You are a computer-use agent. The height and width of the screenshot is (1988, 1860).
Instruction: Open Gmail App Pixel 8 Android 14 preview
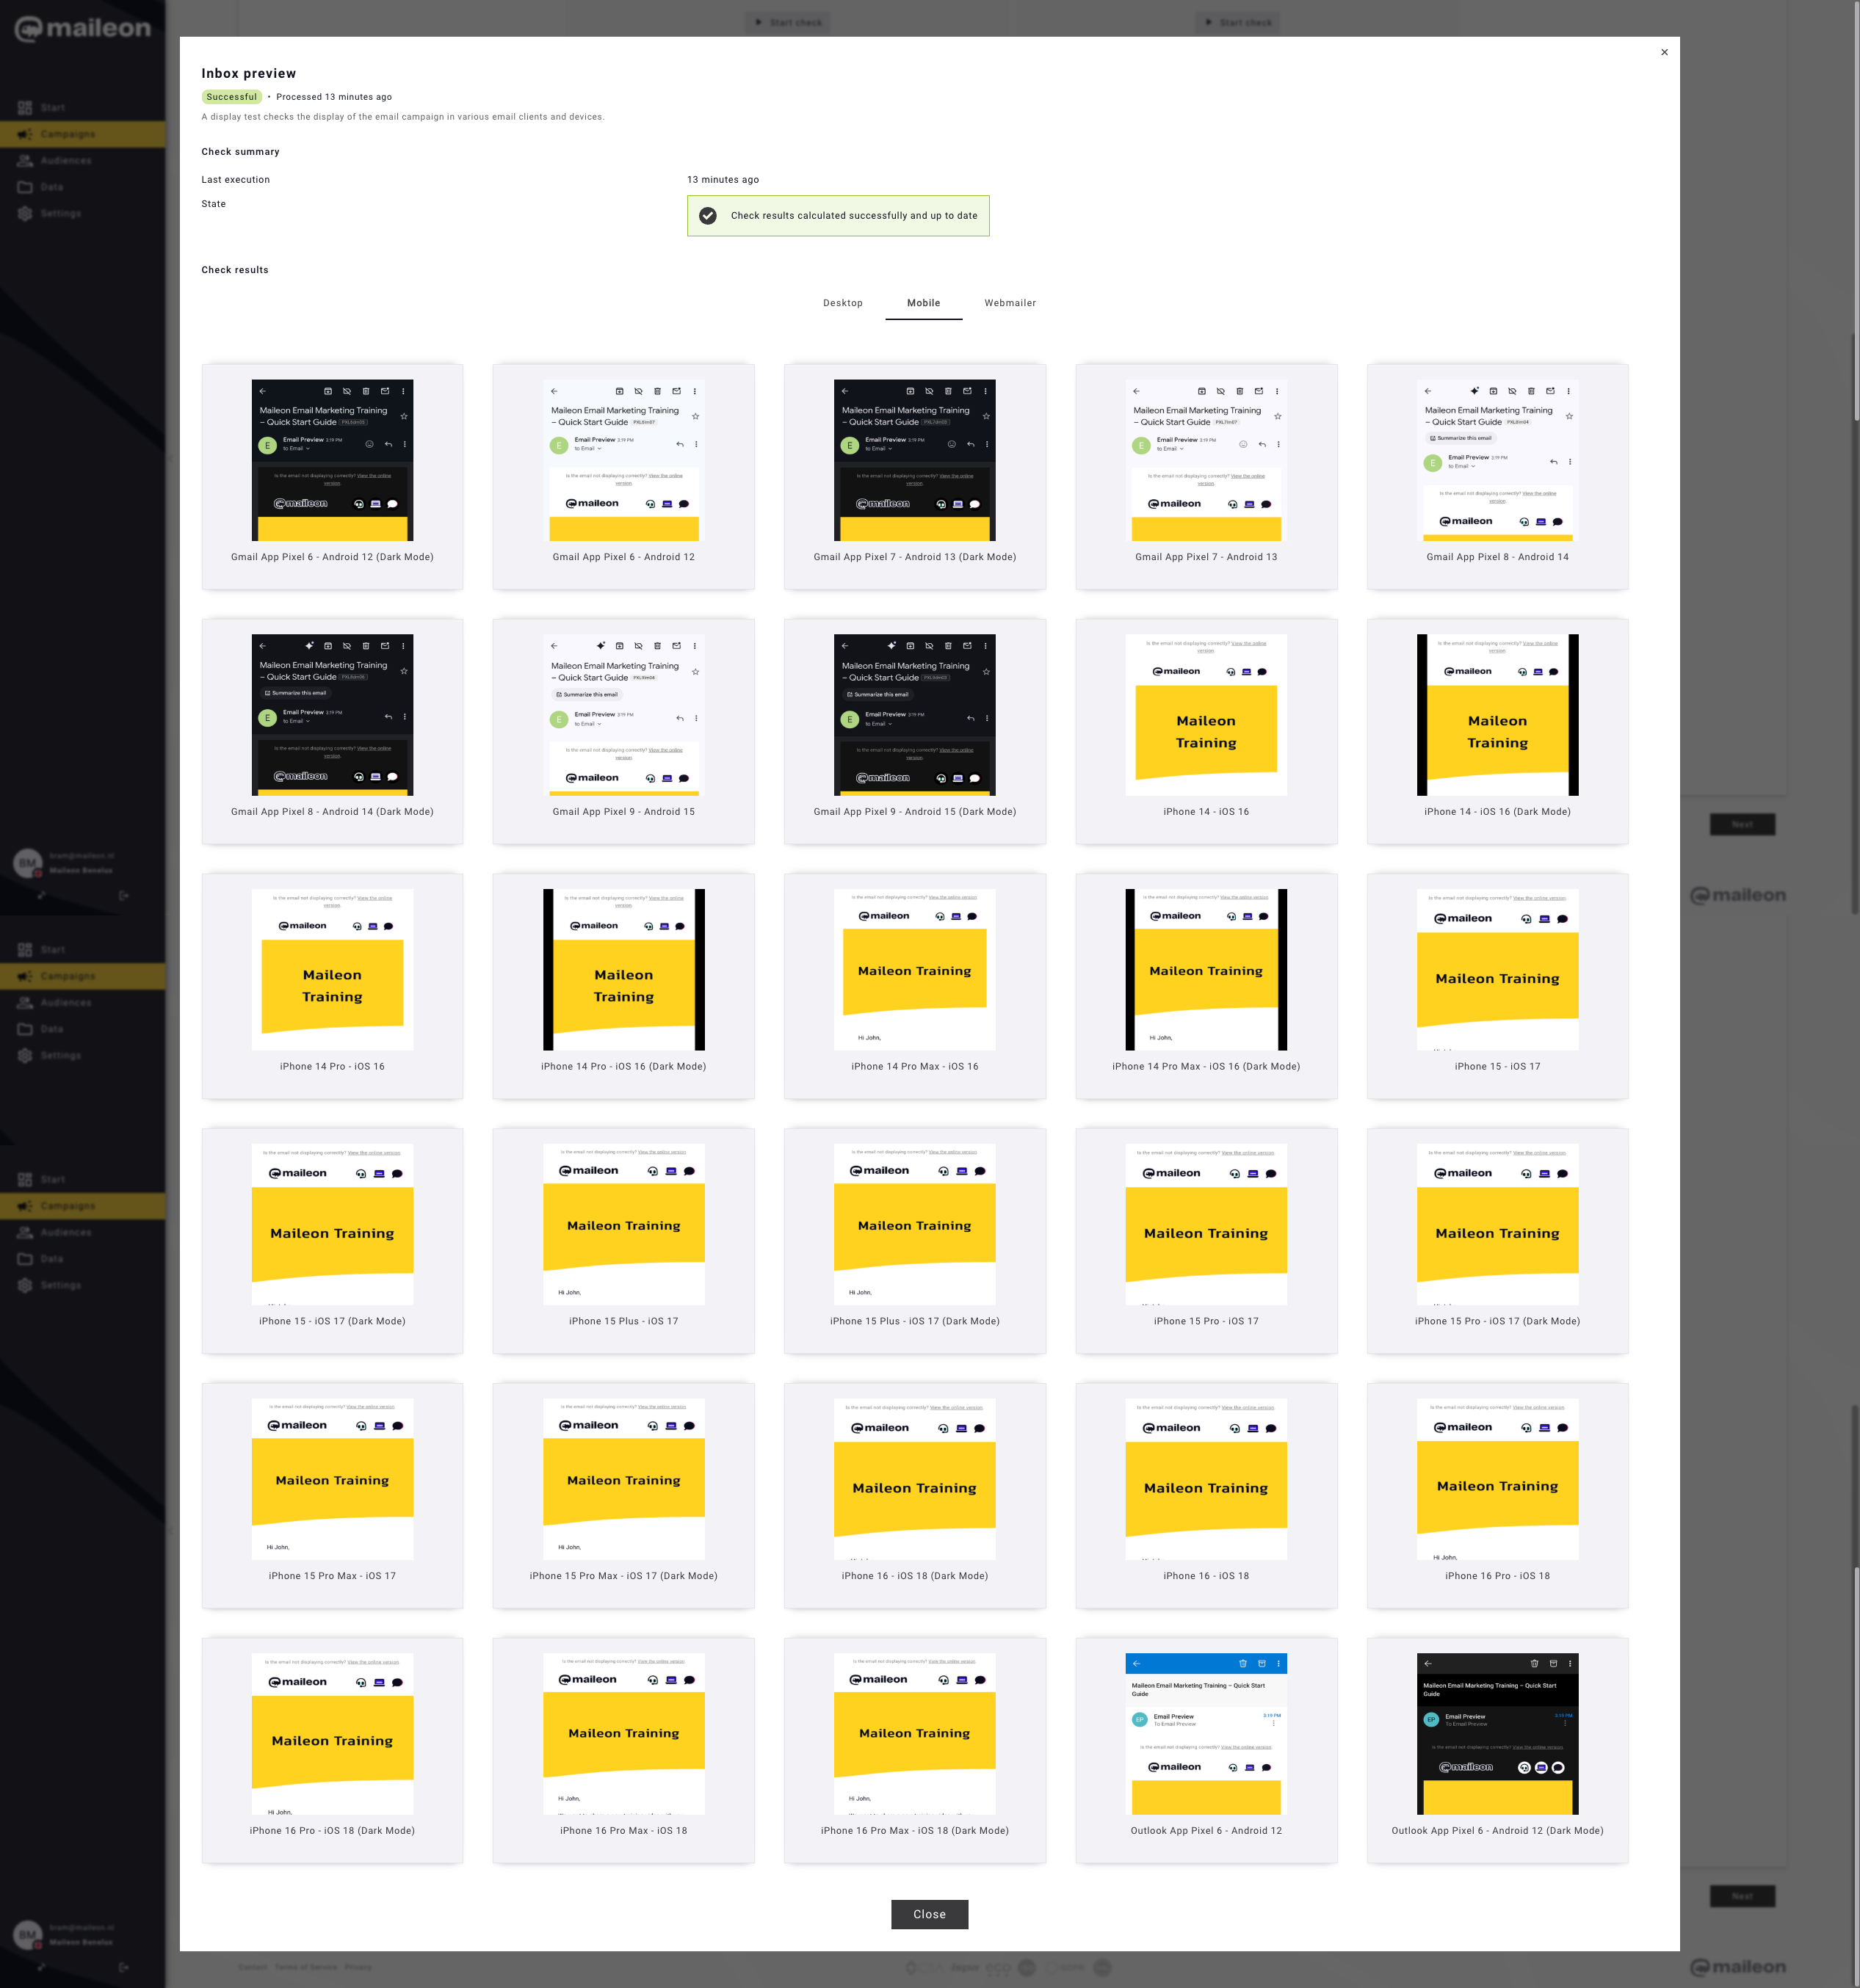[1497, 461]
